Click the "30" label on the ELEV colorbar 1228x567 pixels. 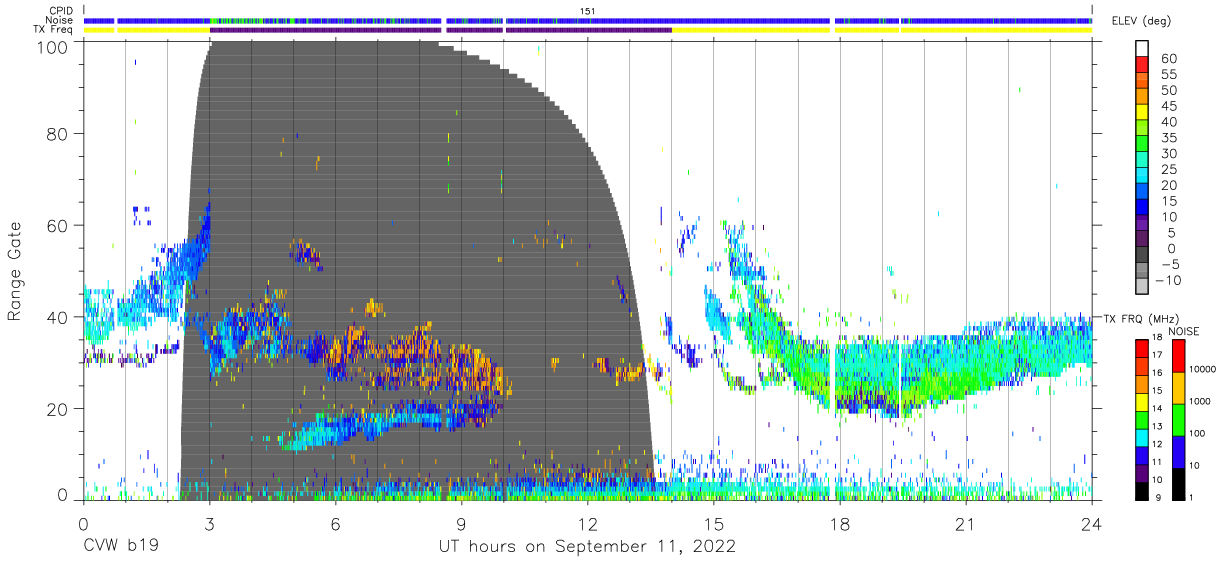pyautogui.click(x=1167, y=153)
